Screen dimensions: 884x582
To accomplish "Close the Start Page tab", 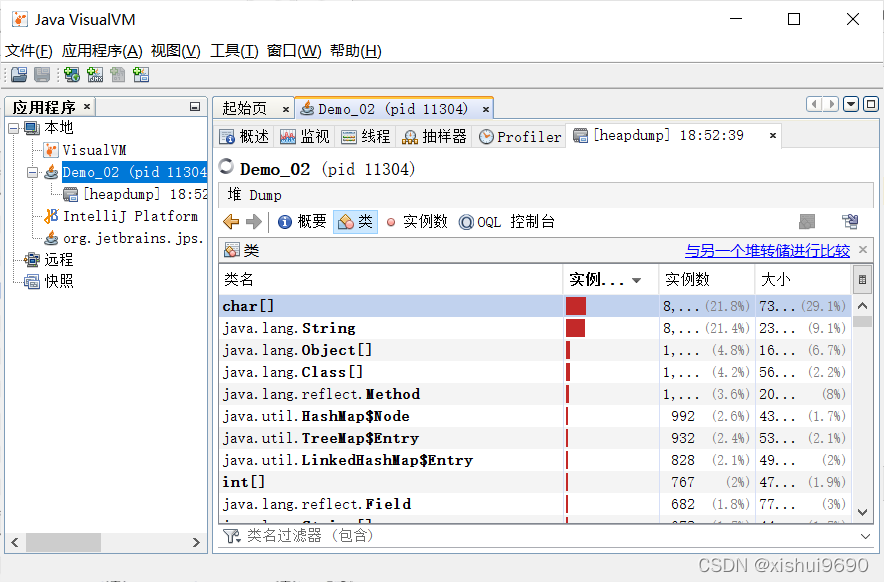I will tap(285, 109).
